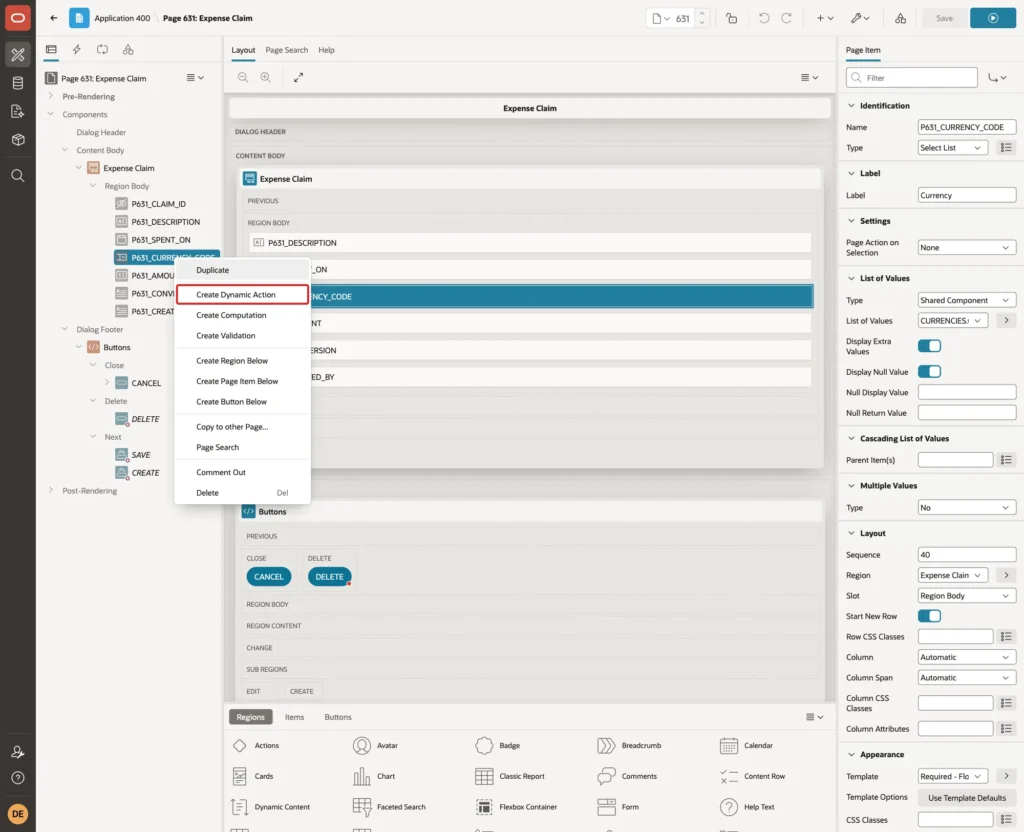The width and height of the screenshot is (1024, 832).
Task: Click the search magnifier in left sidebar
Action: [18, 176]
